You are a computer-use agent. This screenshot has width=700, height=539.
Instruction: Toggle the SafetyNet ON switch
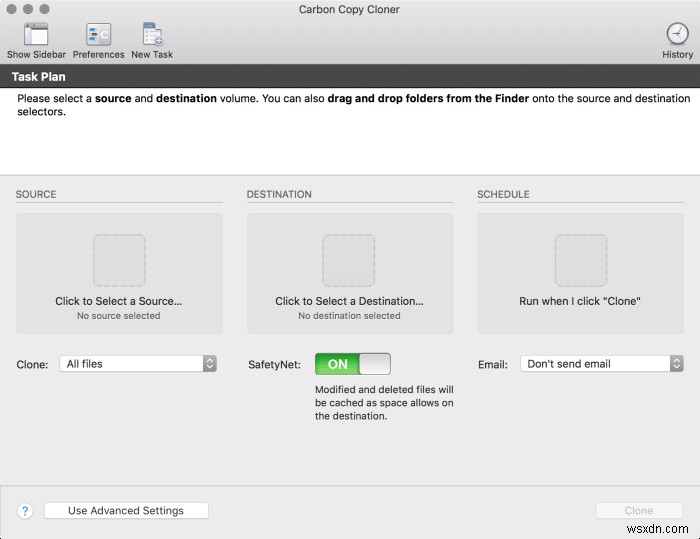click(353, 364)
